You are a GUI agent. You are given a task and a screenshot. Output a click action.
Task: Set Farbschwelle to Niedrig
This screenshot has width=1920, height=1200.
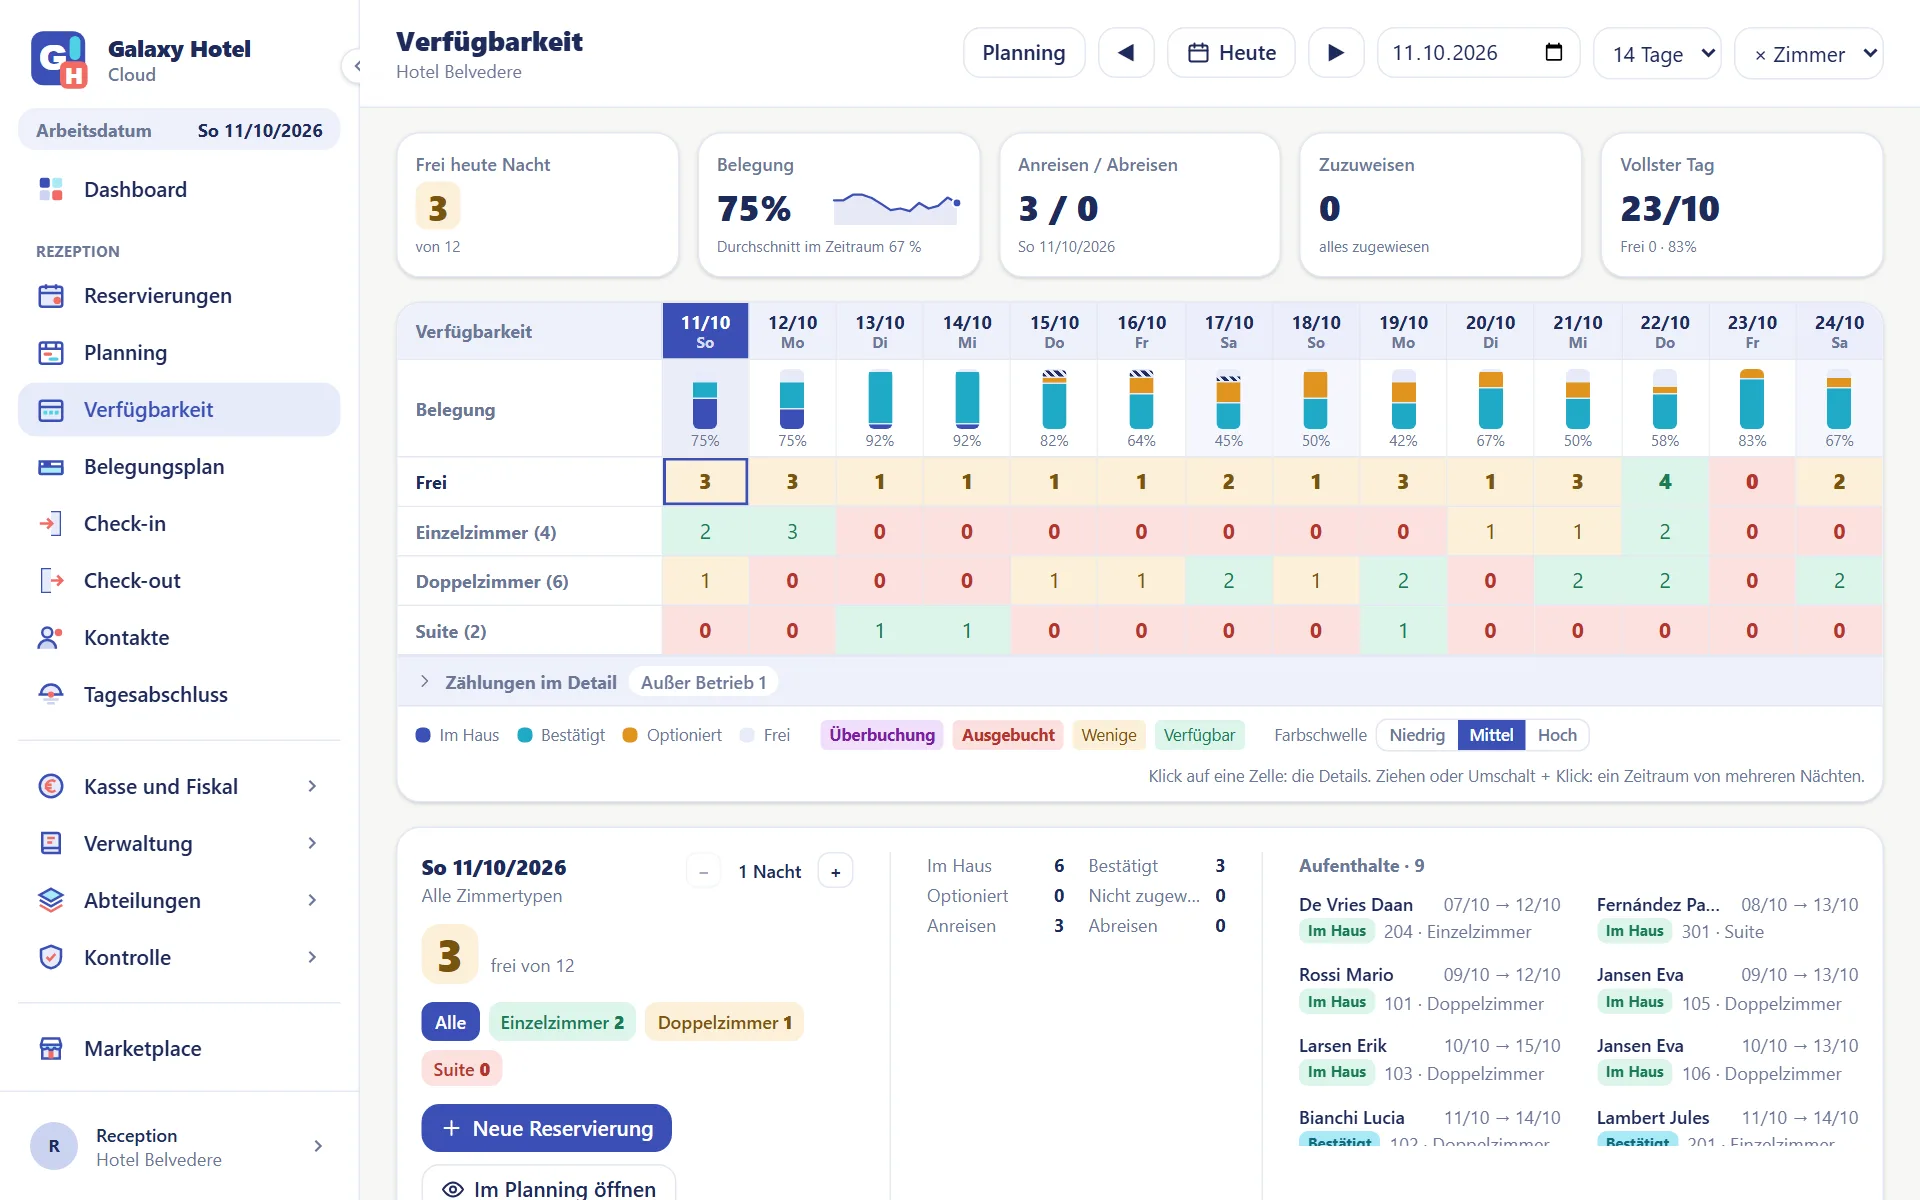(1417, 735)
